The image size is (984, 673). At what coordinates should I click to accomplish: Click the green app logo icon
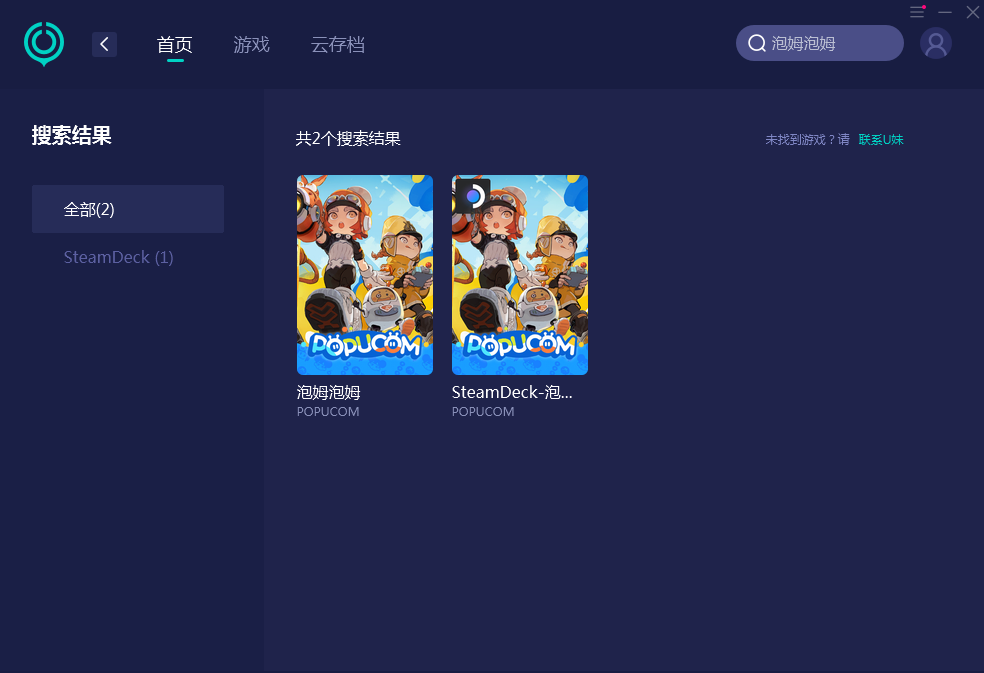click(x=44, y=43)
